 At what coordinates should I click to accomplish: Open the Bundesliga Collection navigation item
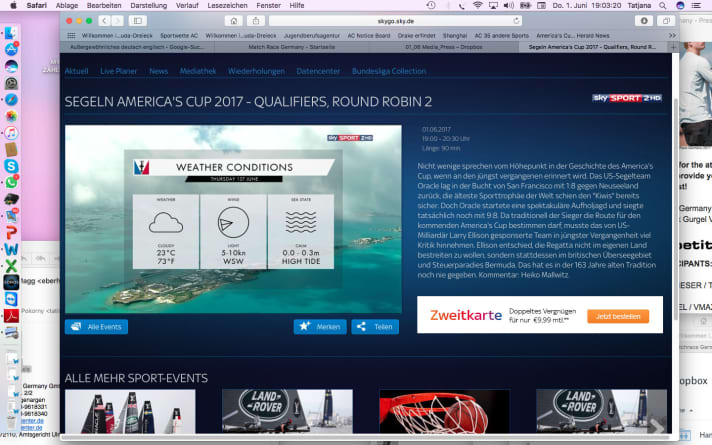point(389,71)
